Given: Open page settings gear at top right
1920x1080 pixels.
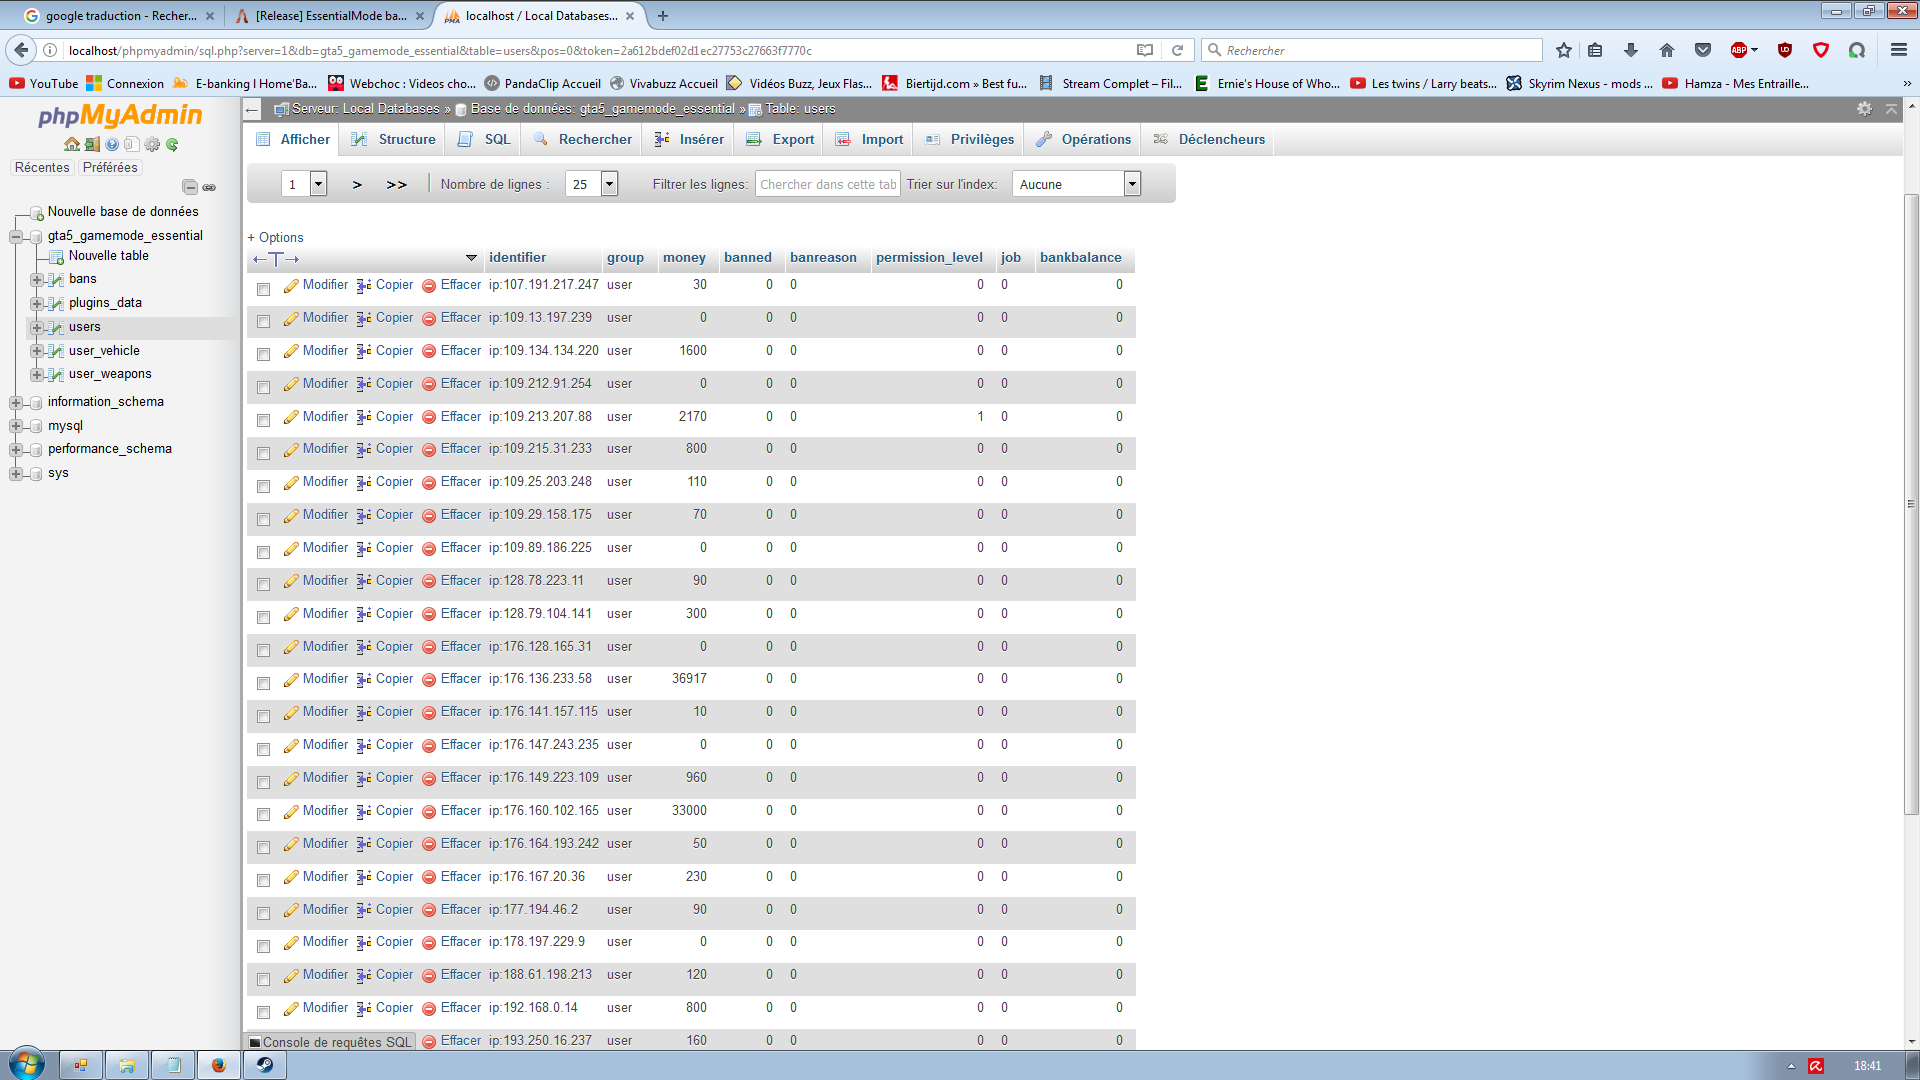Looking at the screenshot, I should click(x=1864, y=109).
